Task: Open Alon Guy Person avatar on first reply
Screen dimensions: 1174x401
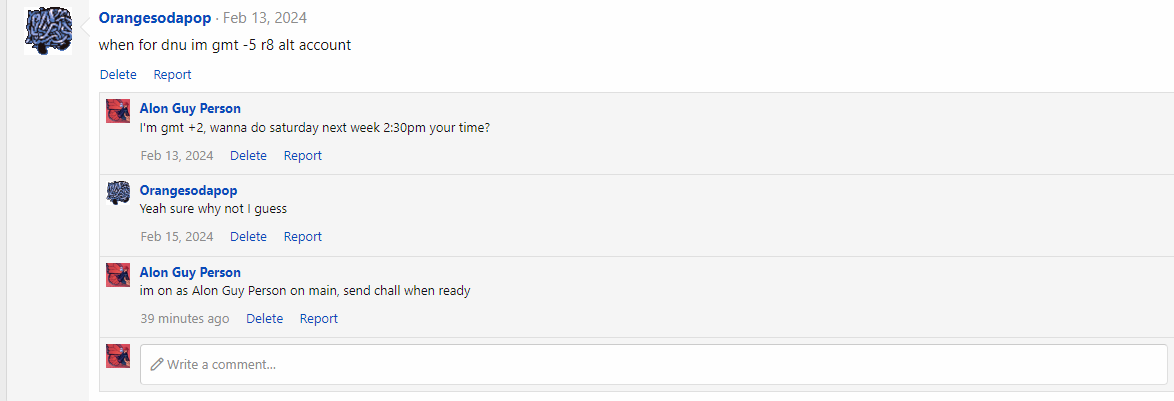Action: click(x=118, y=111)
